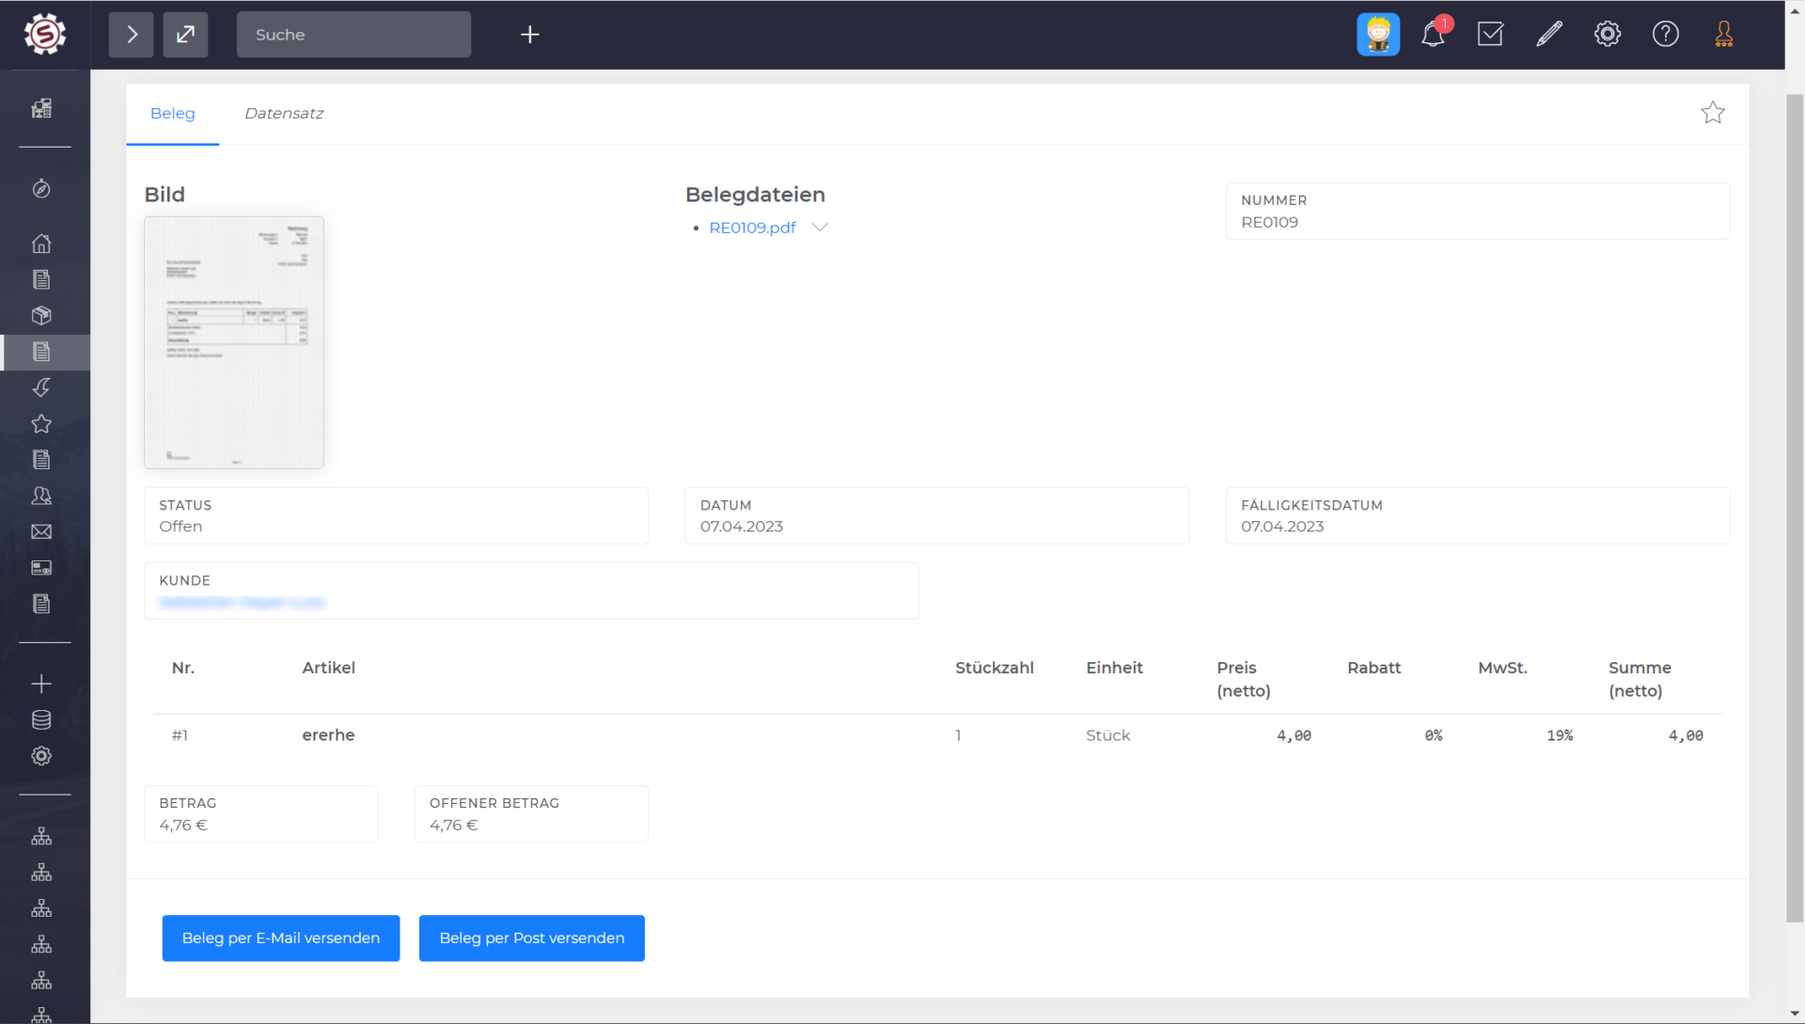Open the RE0109.pdf file link

click(752, 228)
